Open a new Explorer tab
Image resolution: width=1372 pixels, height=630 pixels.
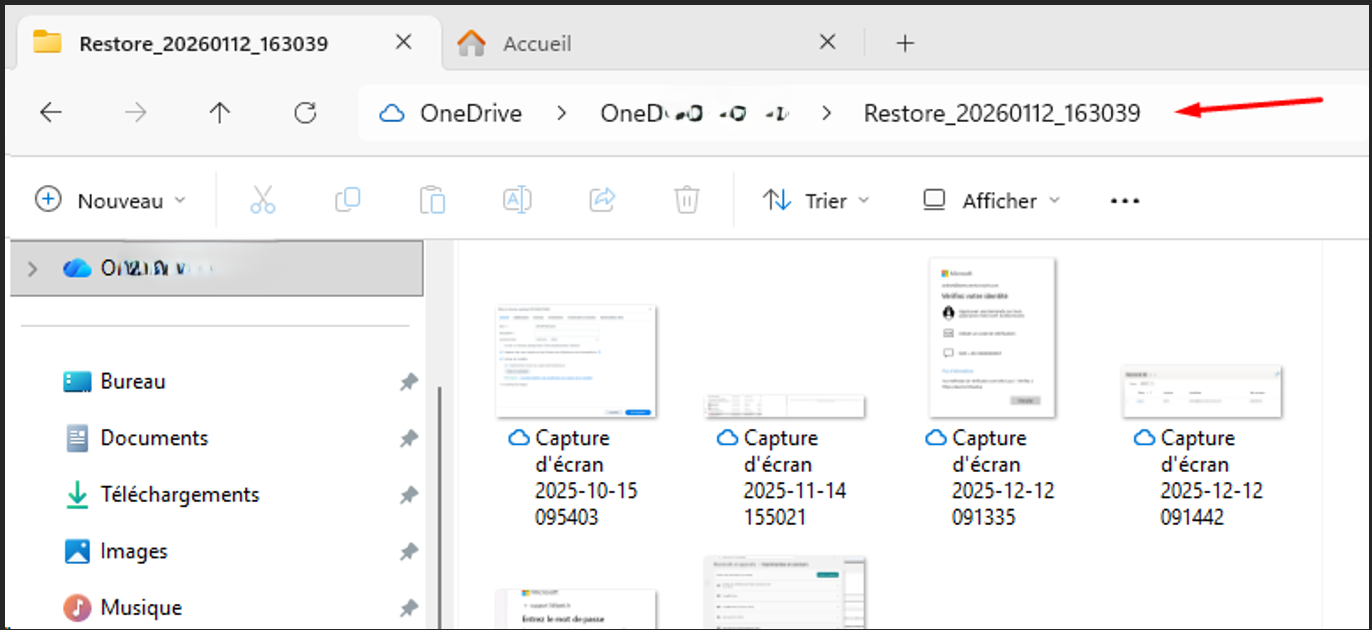click(905, 42)
